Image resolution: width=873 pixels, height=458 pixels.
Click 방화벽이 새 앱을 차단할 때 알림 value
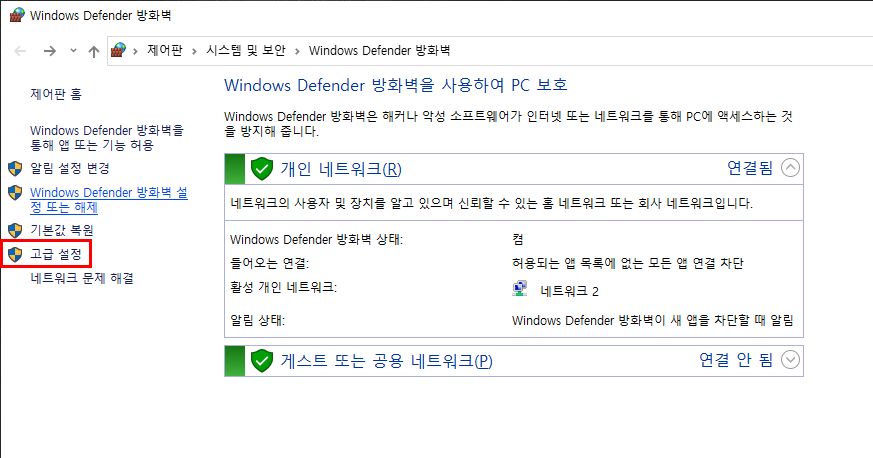(x=653, y=321)
